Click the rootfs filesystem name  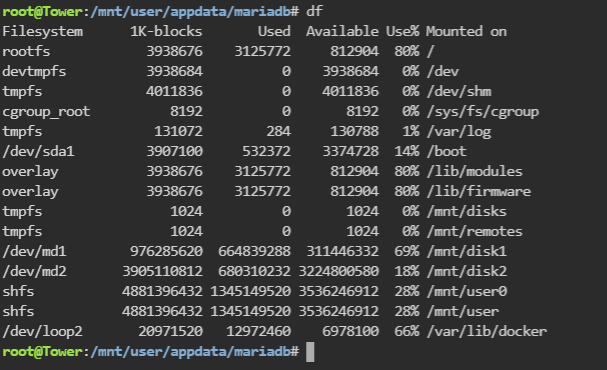pos(26,51)
